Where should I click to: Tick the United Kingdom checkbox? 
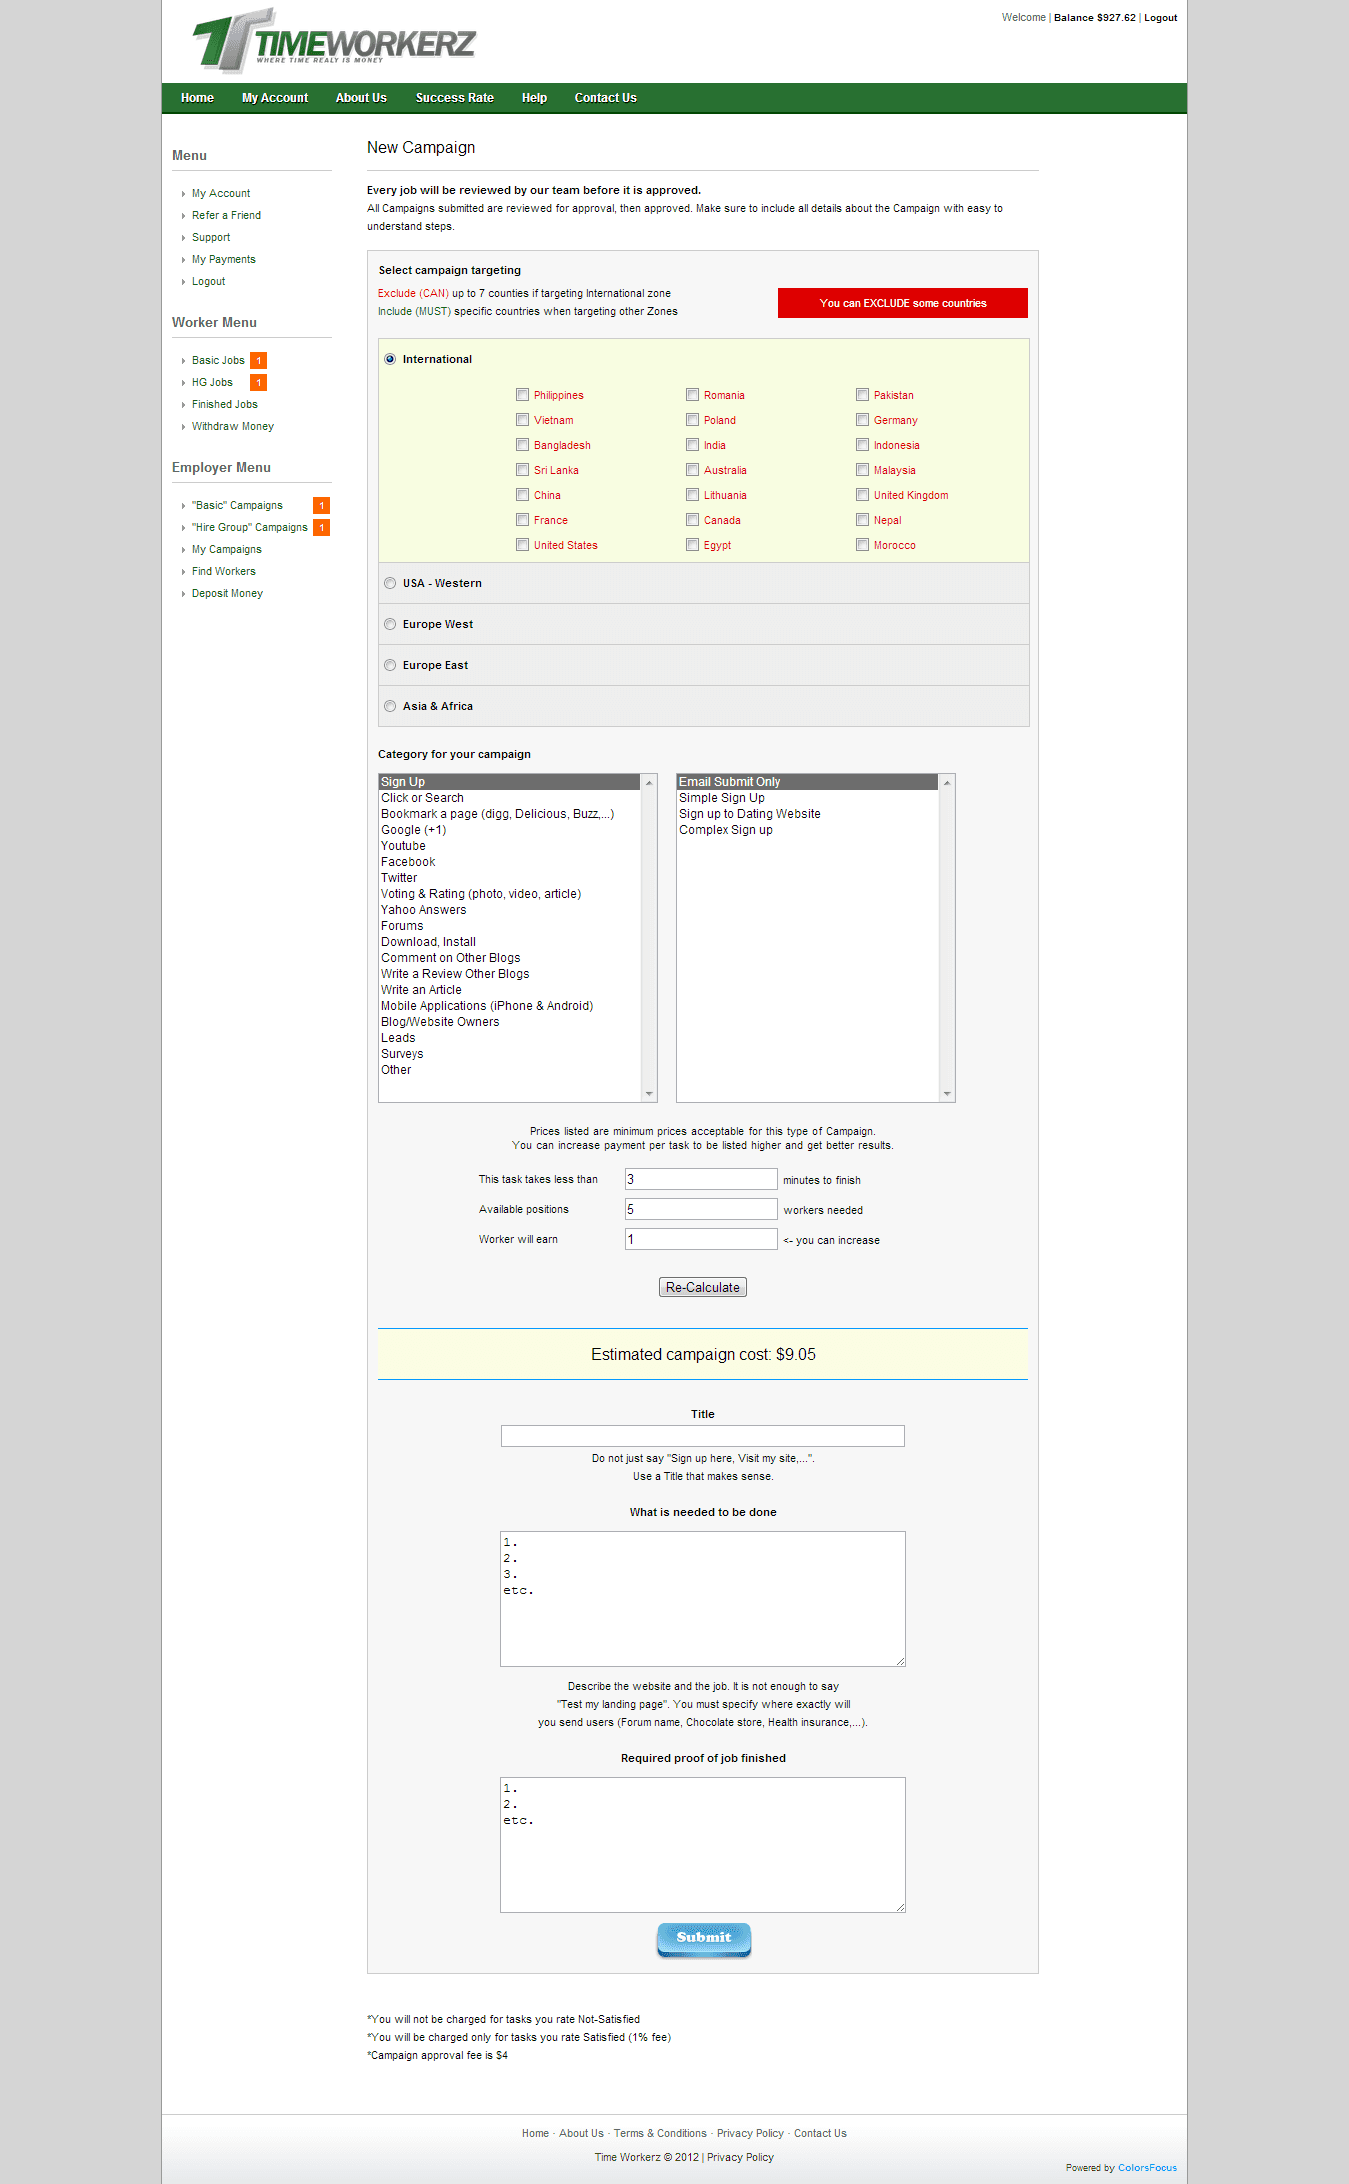(x=862, y=495)
